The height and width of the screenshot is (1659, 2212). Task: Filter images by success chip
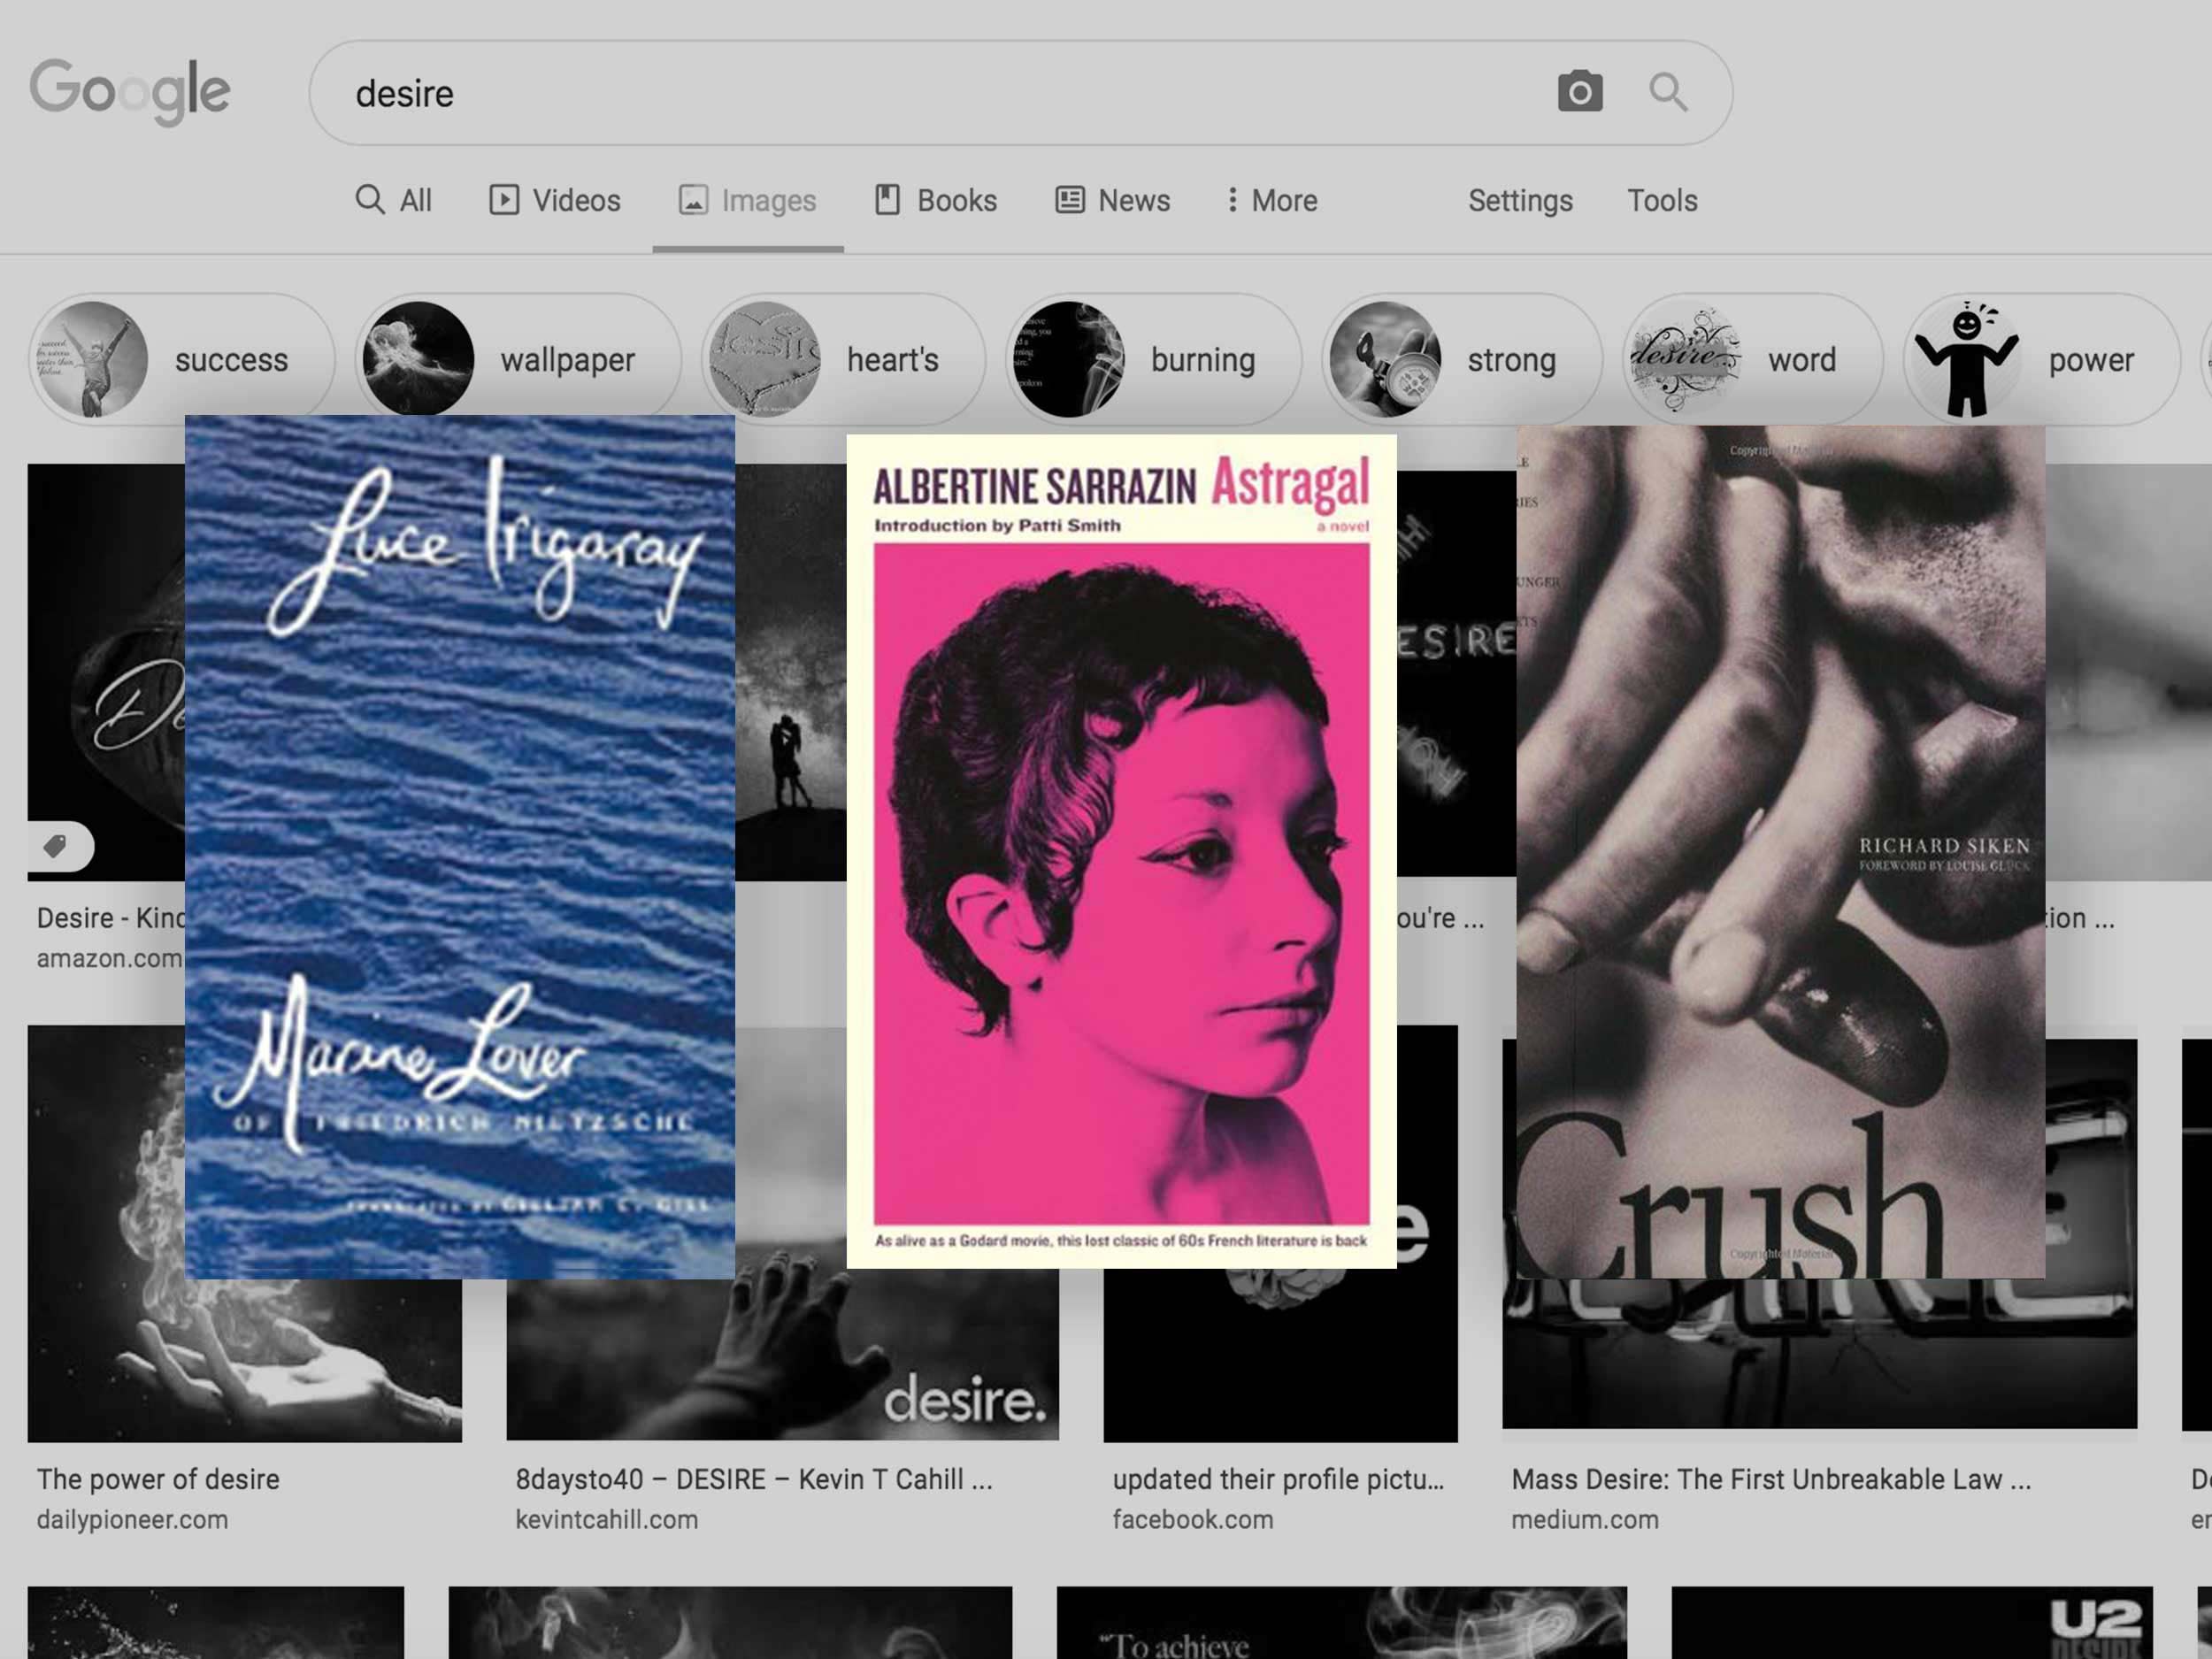tap(181, 359)
